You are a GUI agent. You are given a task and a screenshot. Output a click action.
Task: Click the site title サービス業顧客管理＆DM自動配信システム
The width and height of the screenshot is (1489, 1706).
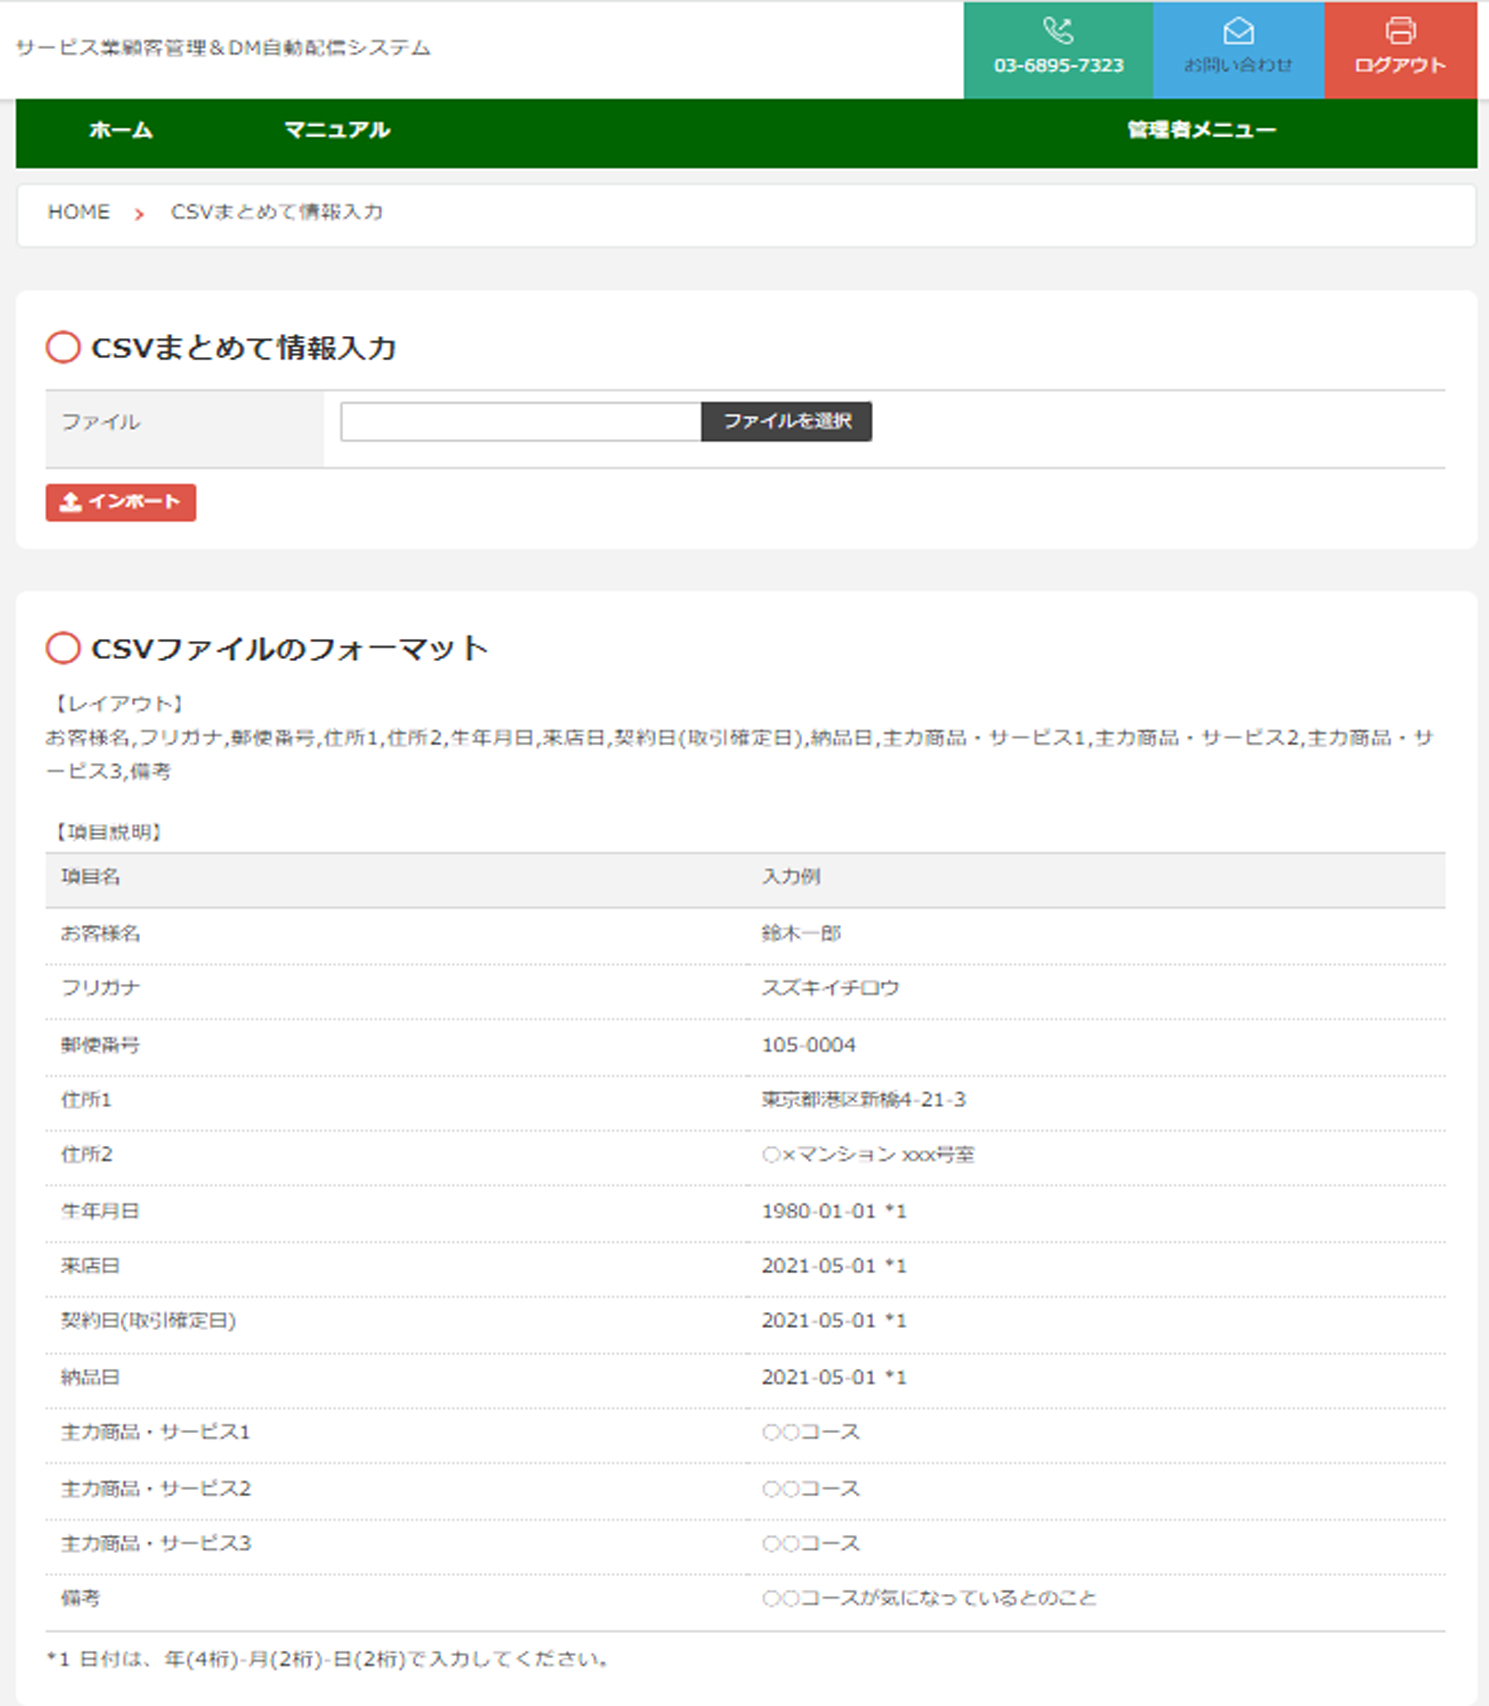(x=223, y=48)
